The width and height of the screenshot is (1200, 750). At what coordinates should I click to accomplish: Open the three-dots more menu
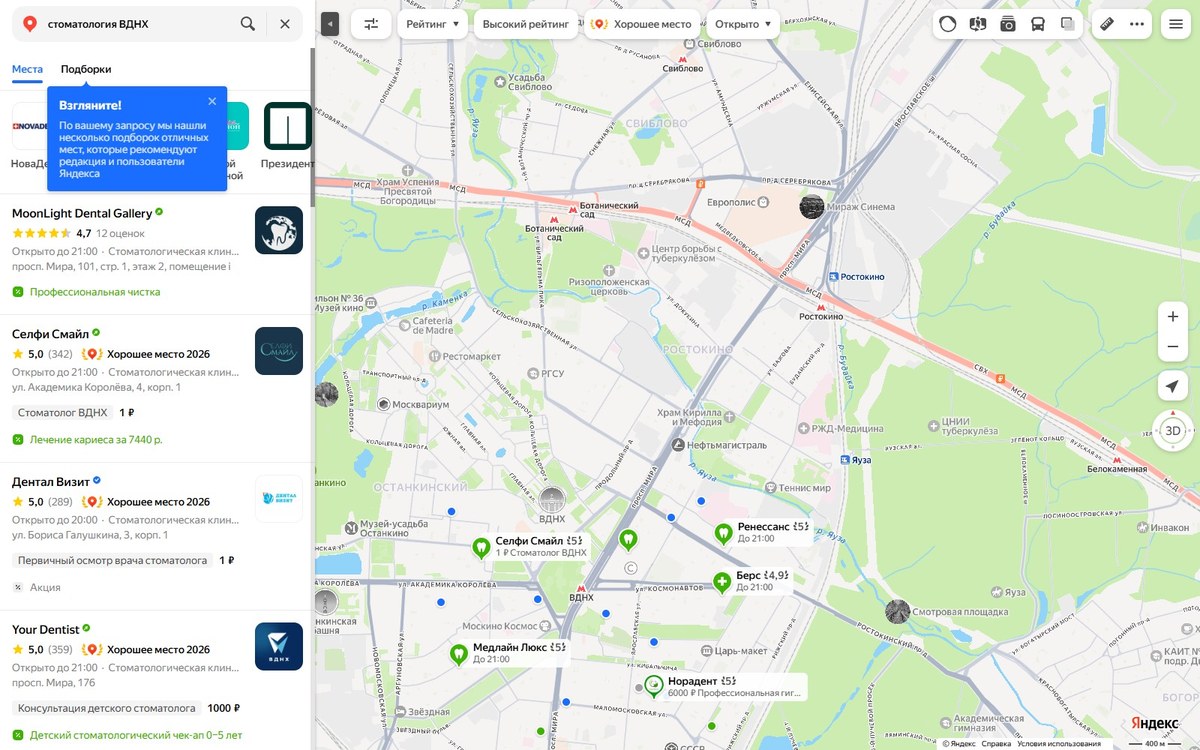click(1137, 24)
